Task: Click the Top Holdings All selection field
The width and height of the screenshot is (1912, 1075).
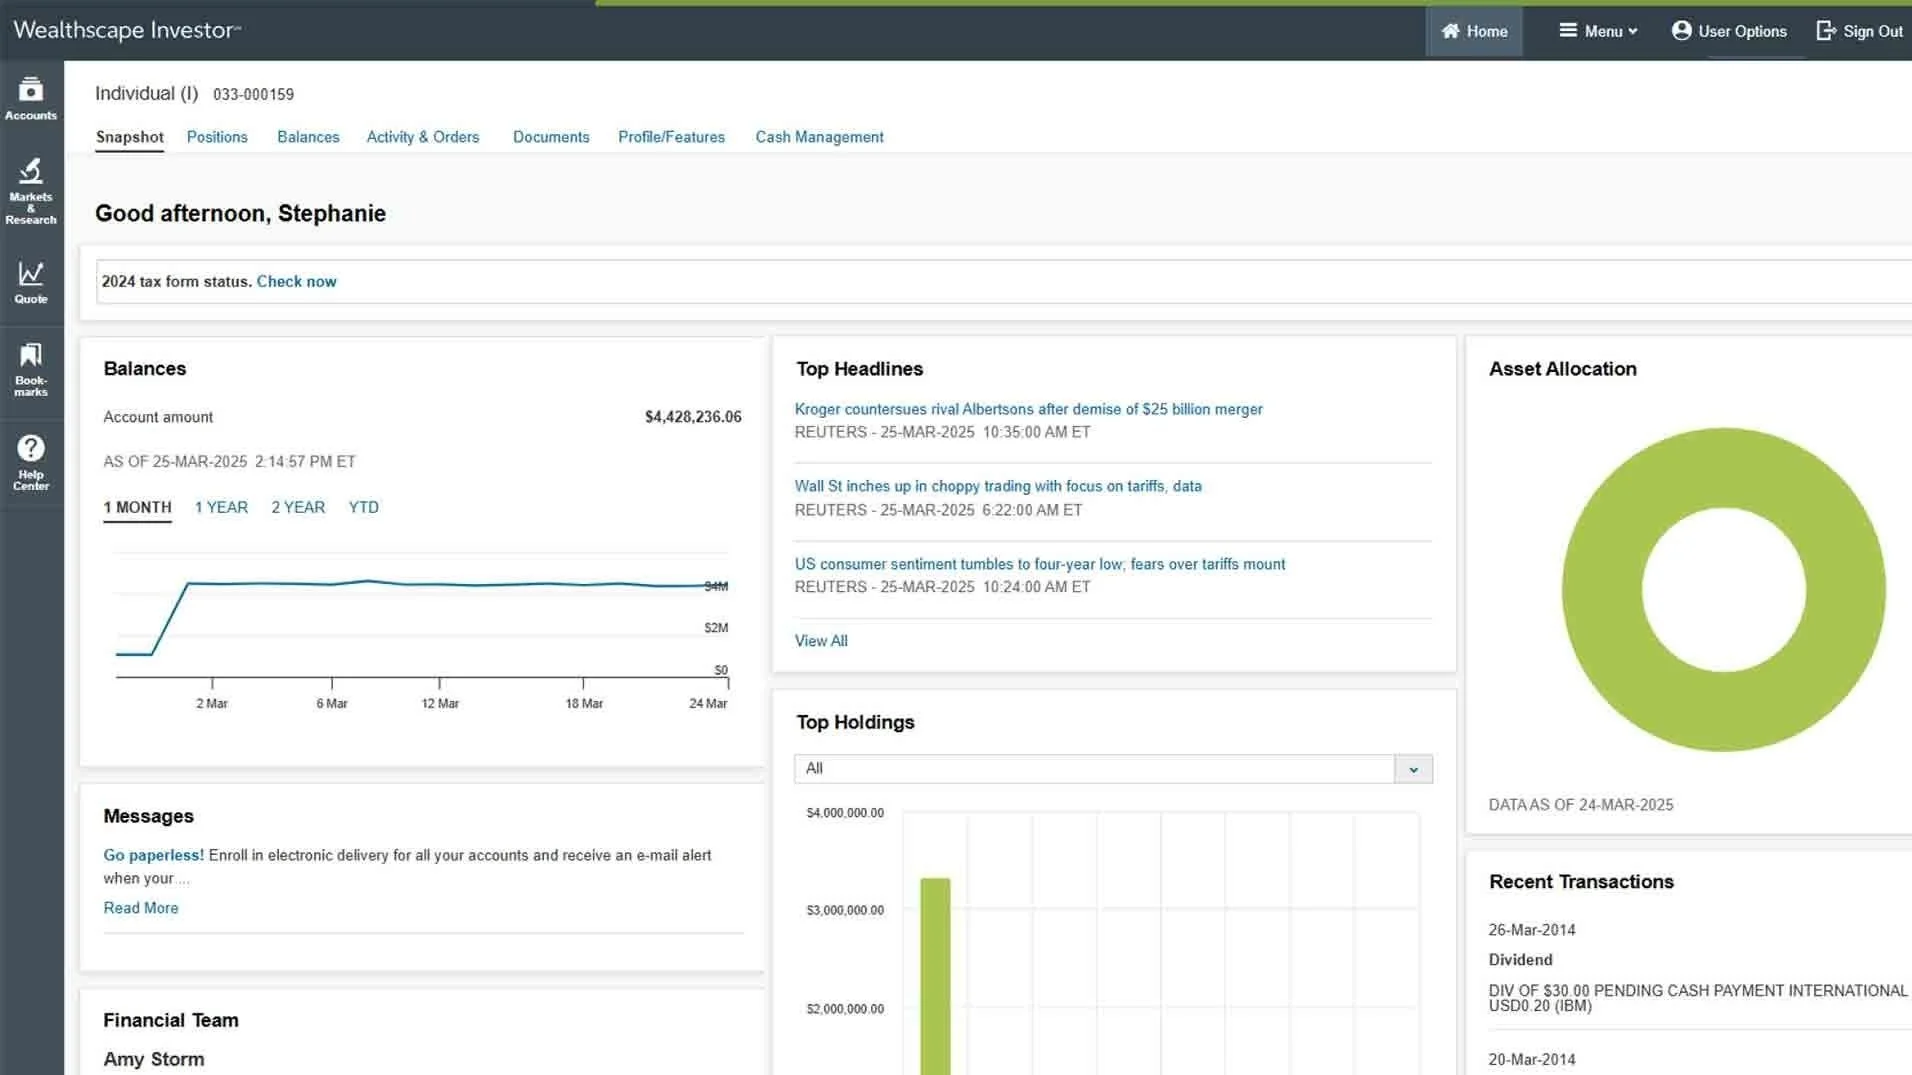Action: tap(1094, 769)
